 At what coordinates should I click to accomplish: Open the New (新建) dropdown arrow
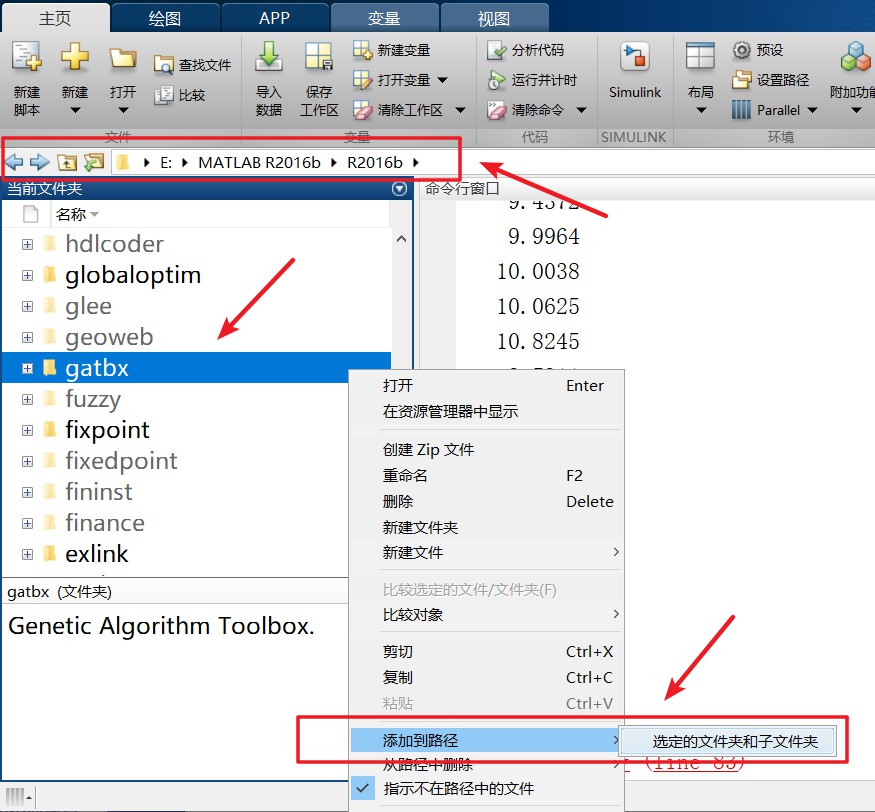[75, 110]
